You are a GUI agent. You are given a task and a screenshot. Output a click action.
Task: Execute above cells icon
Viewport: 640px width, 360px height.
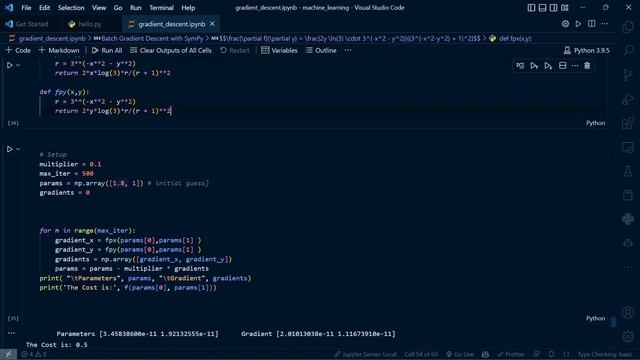(x=534, y=66)
